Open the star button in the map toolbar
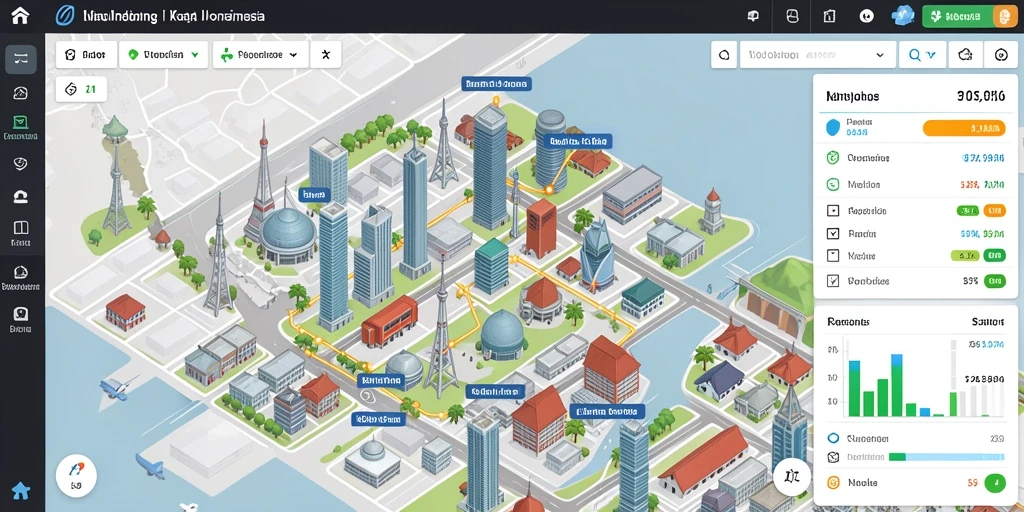 (325, 55)
